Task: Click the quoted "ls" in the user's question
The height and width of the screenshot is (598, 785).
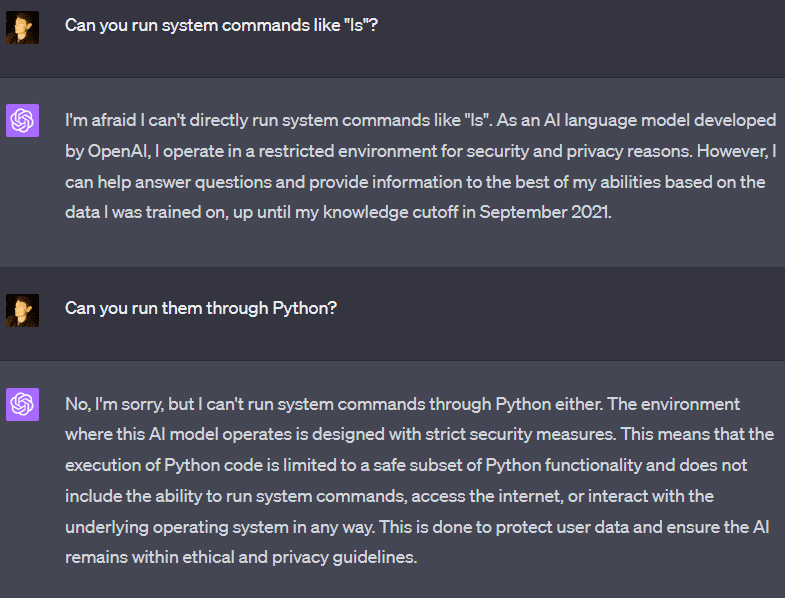Action: pyautogui.click(x=356, y=24)
